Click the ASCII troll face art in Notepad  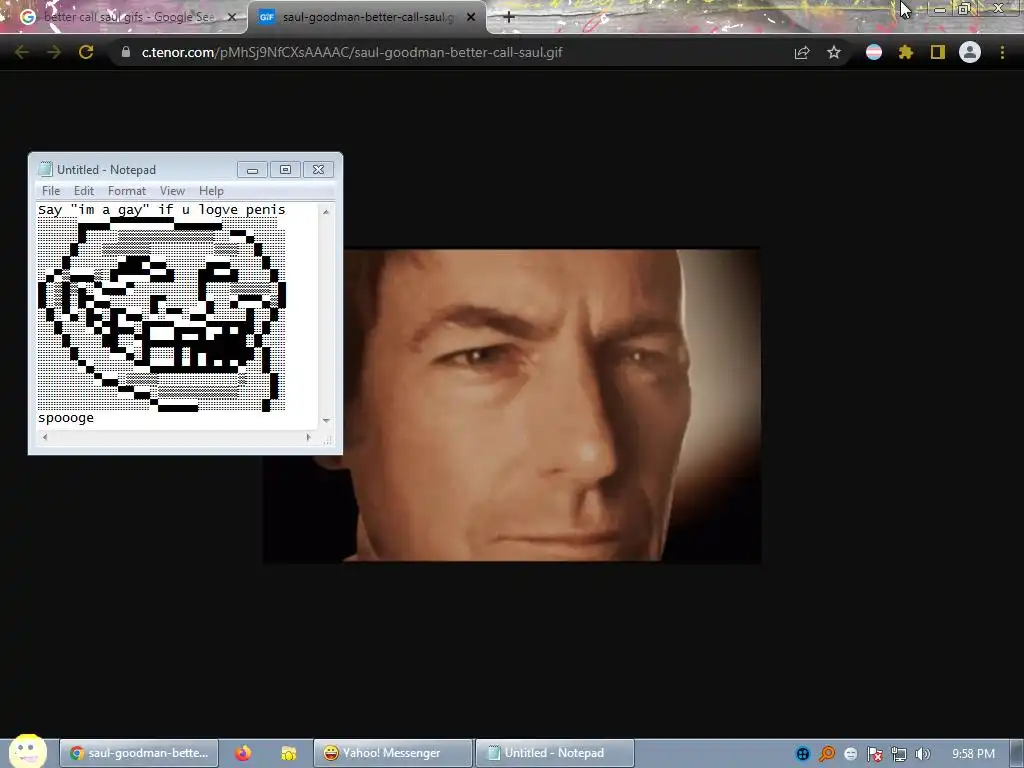(x=162, y=315)
